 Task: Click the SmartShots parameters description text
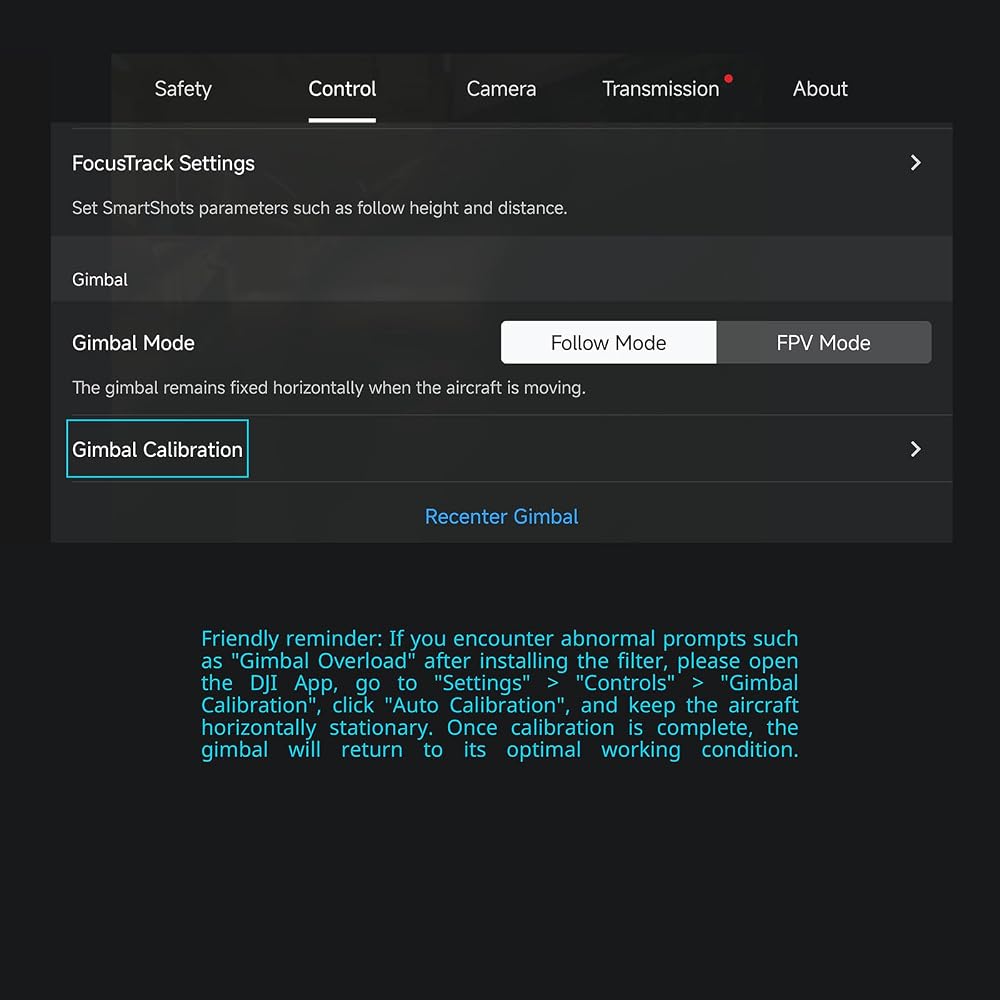tap(320, 208)
